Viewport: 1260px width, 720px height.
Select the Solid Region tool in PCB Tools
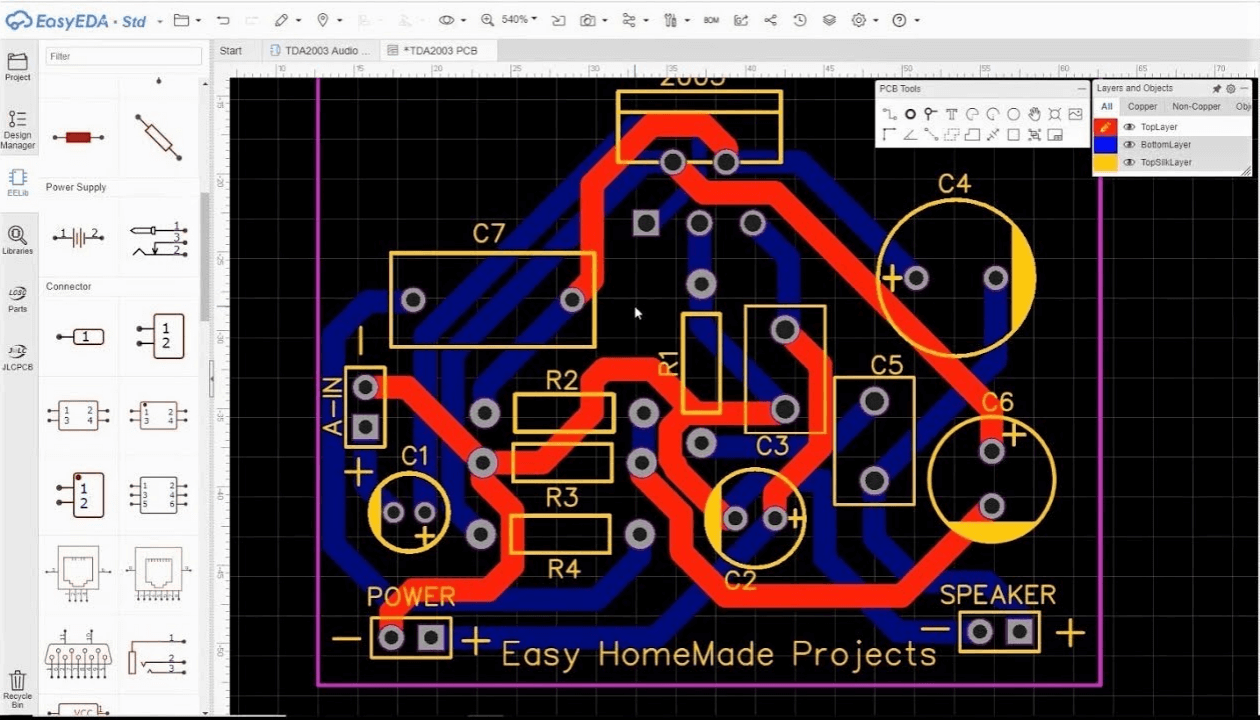(972, 135)
